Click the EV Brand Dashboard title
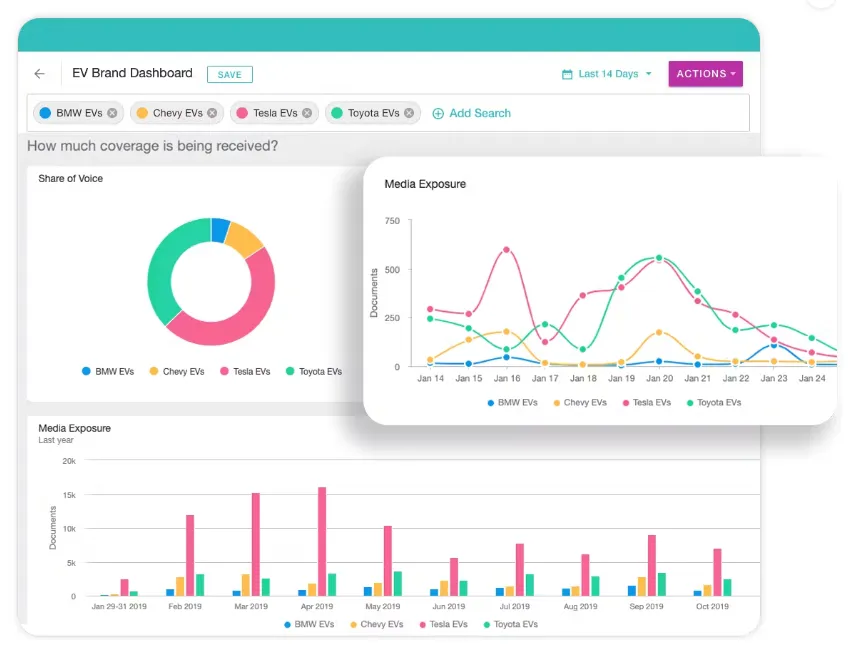The image size is (853, 667). pos(132,73)
